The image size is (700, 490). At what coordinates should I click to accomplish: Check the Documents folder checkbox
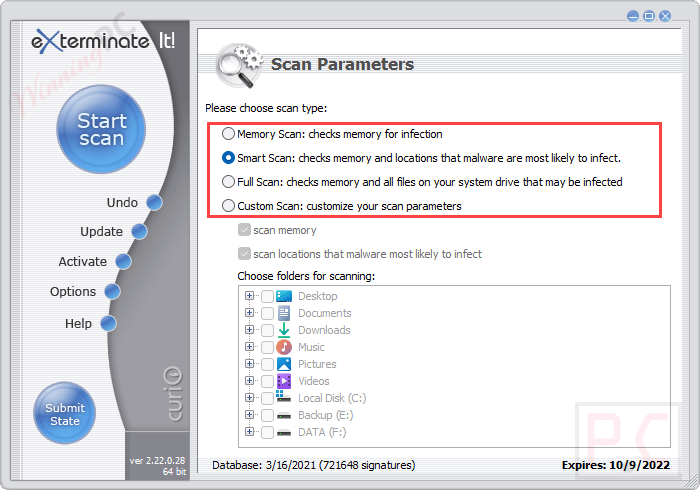click(x=267, y=313)
